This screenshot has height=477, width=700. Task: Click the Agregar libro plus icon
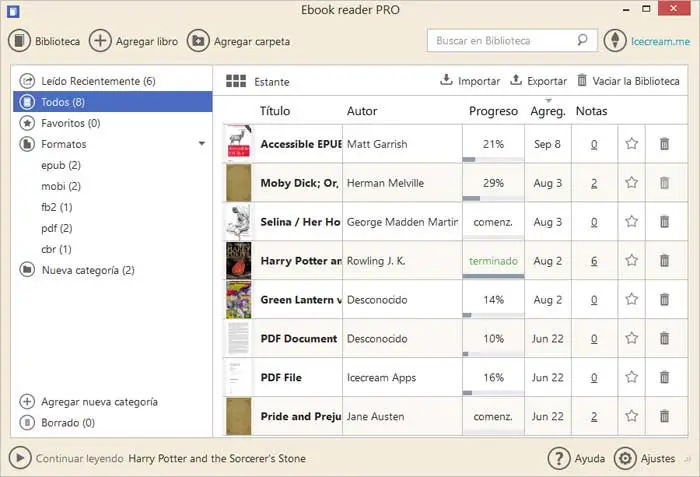click(100, 41)
